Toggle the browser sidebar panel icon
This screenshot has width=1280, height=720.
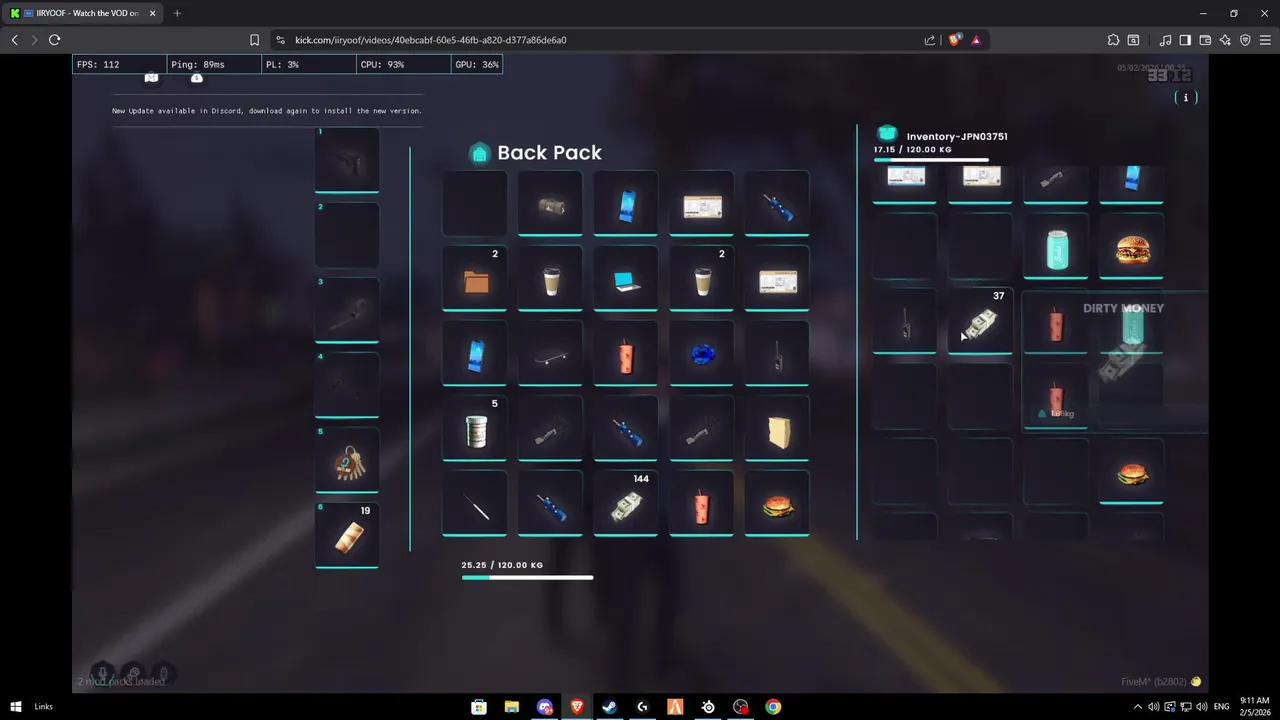point(1185,40)
